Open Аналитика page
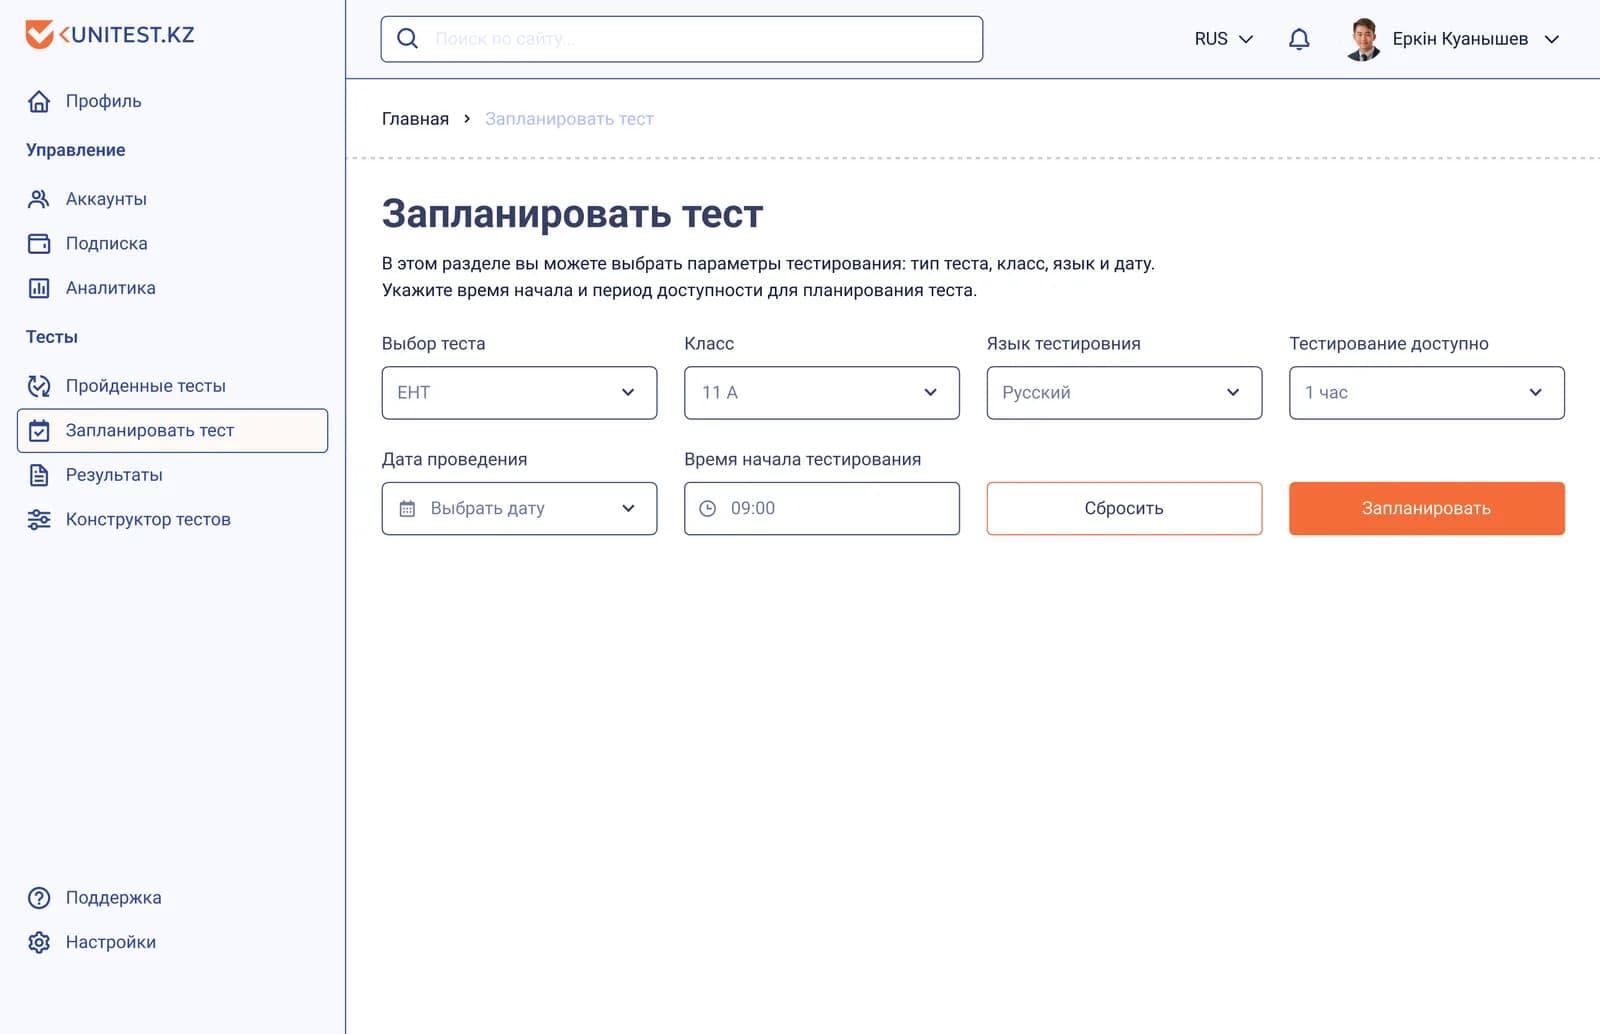 tap(110, 288)
